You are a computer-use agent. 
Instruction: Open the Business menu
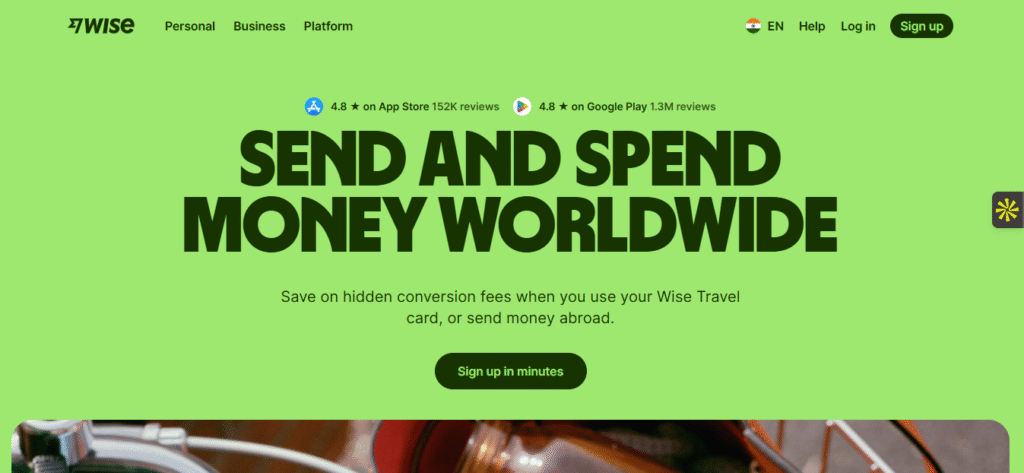pyautogui.click(x=259, y=26)
